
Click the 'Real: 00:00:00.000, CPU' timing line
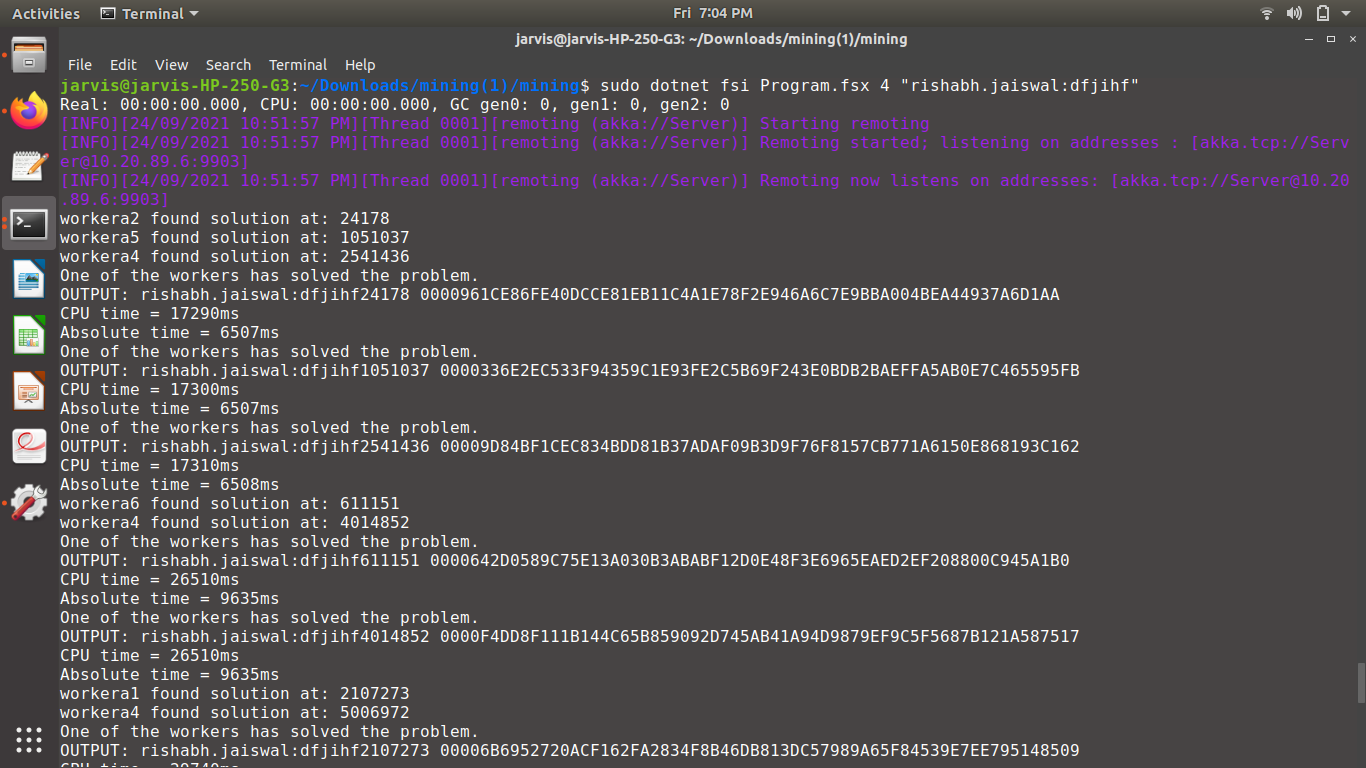pyautogui.click(x=395, y=104)
